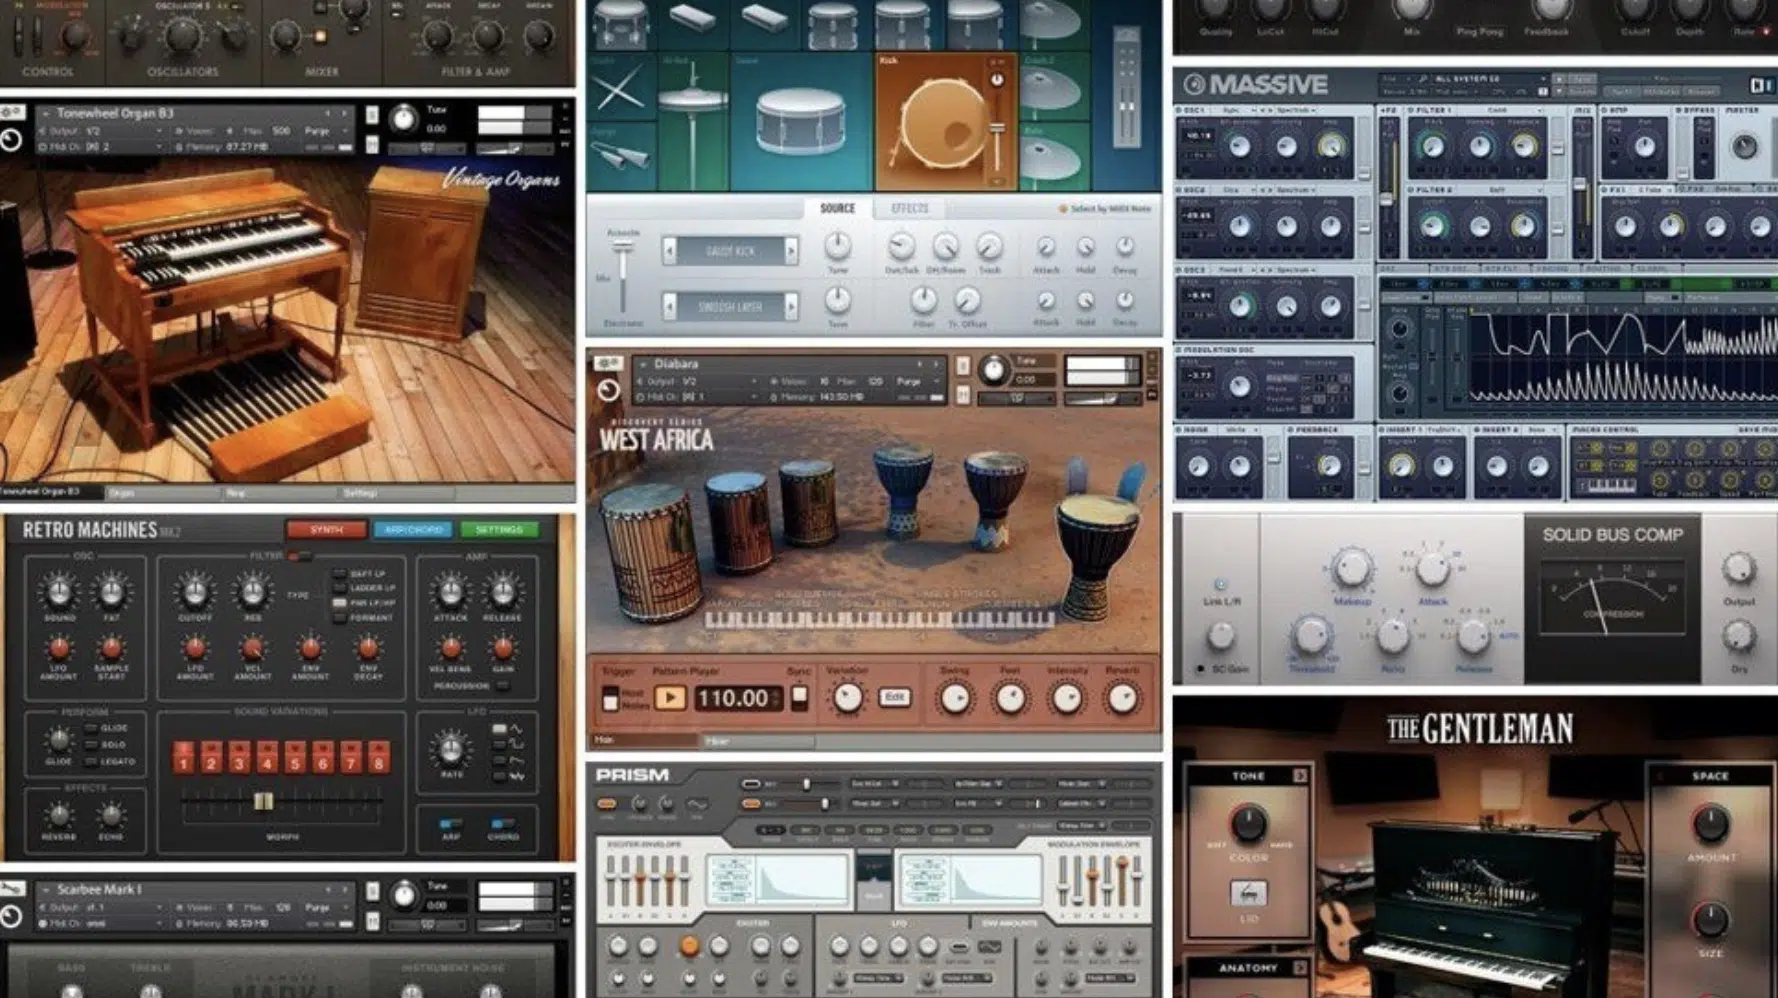Click the Morph slider handle in Retro Machines
The height and width of the screenshot is (998, 1778).
click(x=263, y=801)
